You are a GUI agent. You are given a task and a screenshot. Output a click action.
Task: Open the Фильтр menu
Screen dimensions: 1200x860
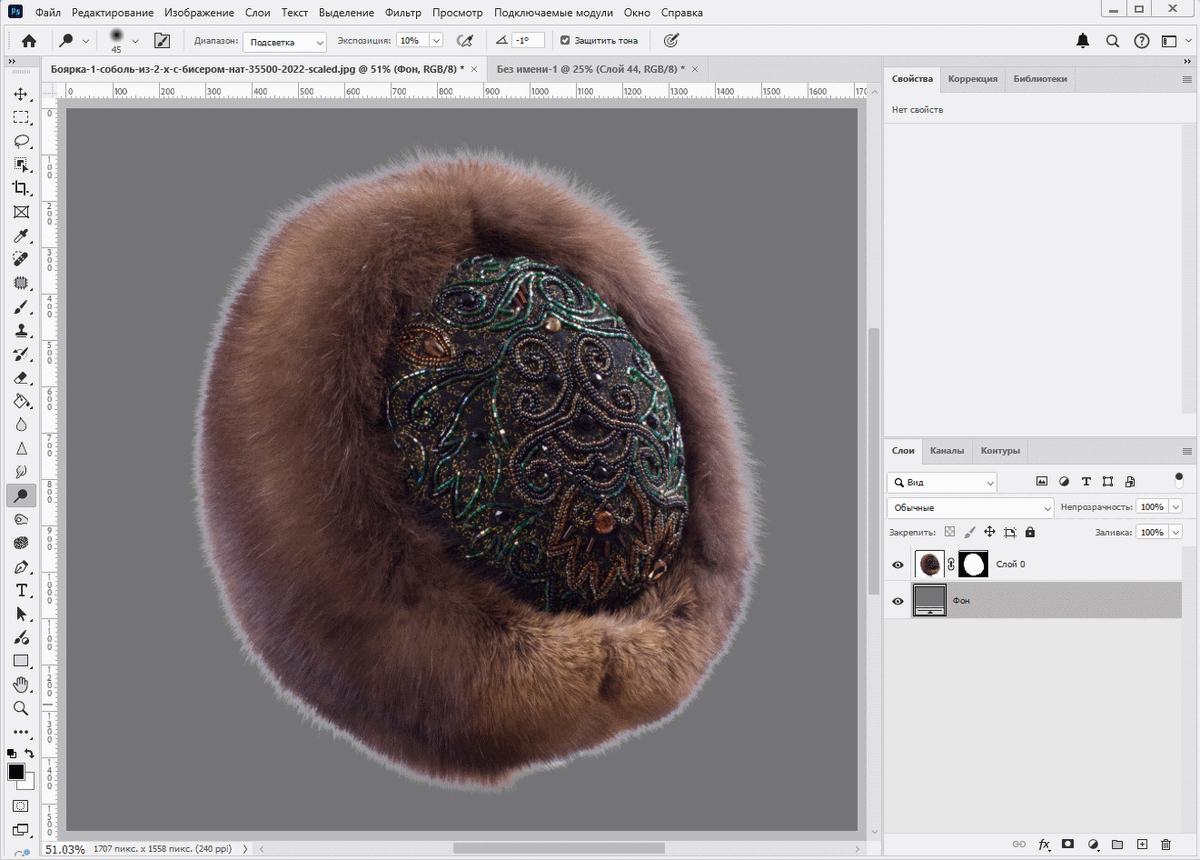click(x=403, y=13)
